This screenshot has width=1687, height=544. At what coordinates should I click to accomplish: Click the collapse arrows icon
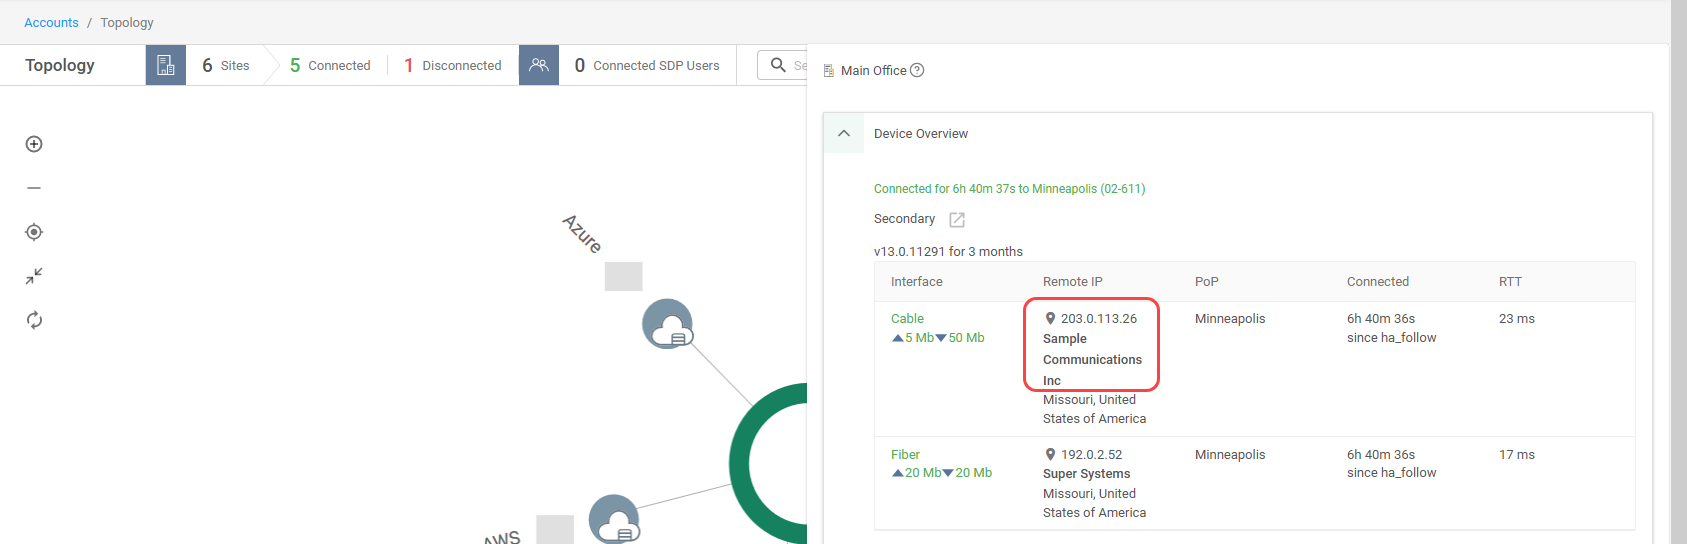tap(34, 276)
